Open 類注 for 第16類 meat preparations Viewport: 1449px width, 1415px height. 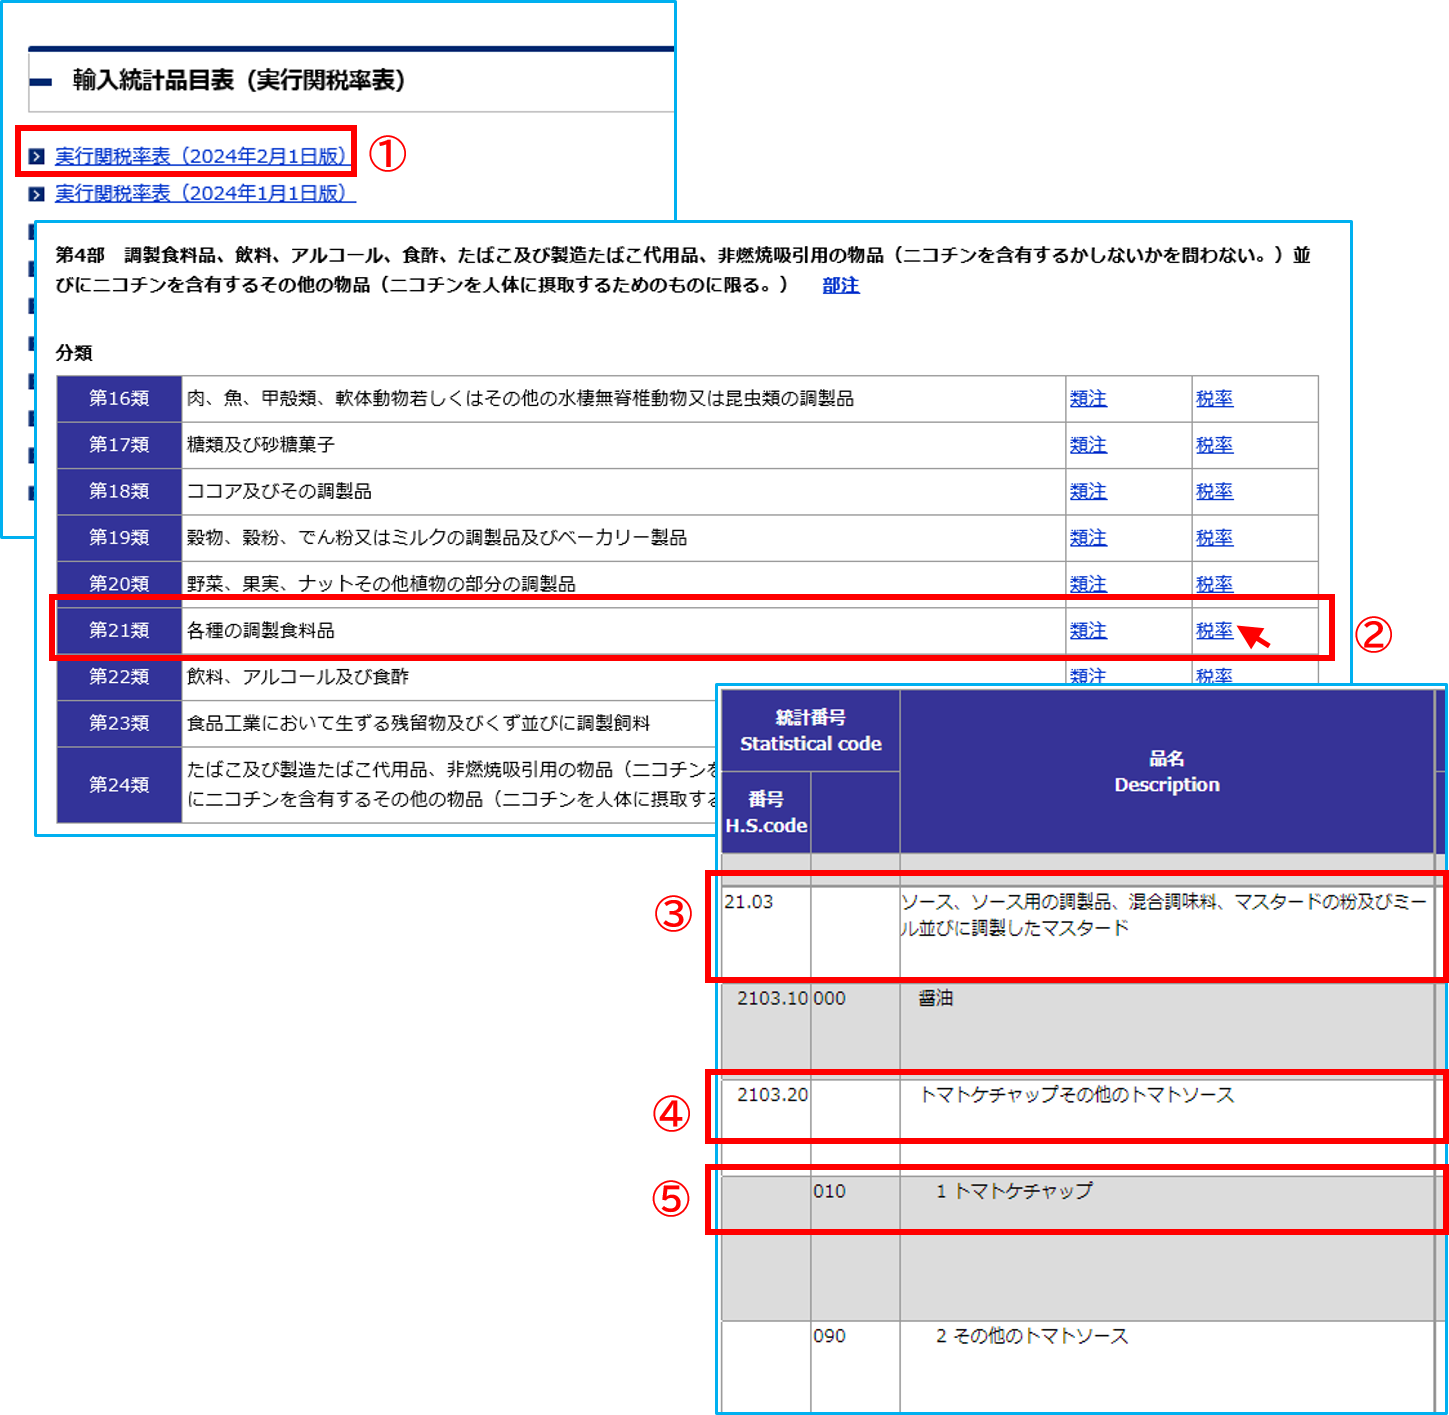pyautogui.click(x=1088, y=398)
